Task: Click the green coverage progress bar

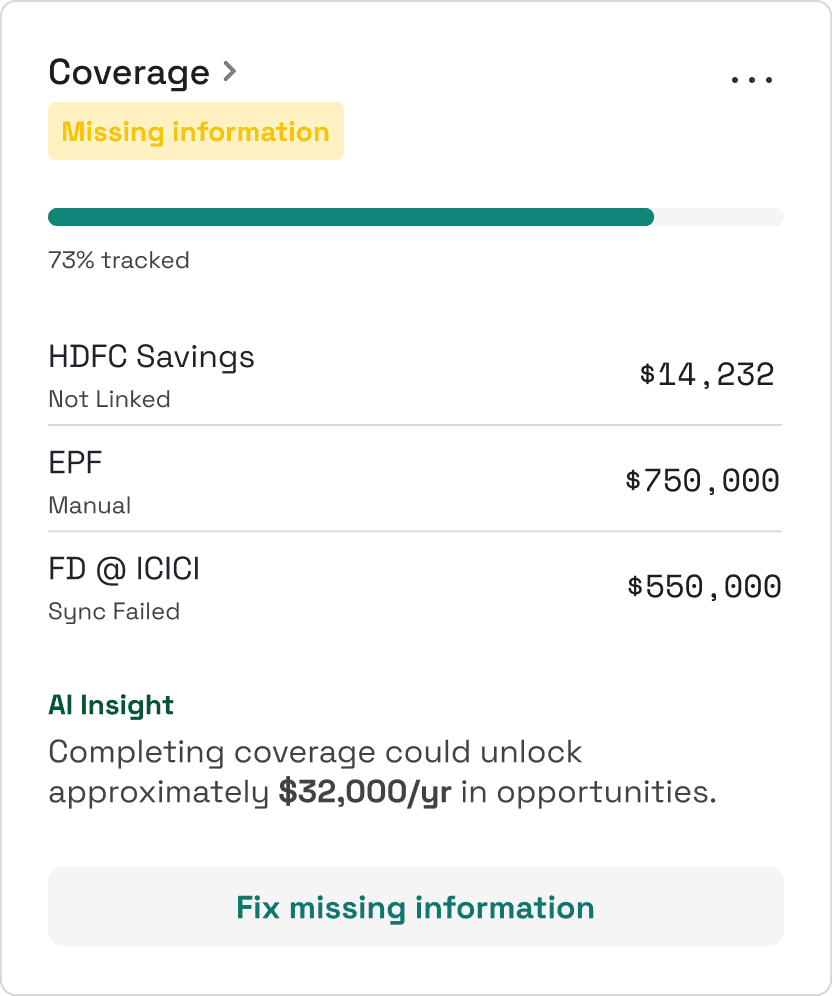Action: click(x=350, y=217)
